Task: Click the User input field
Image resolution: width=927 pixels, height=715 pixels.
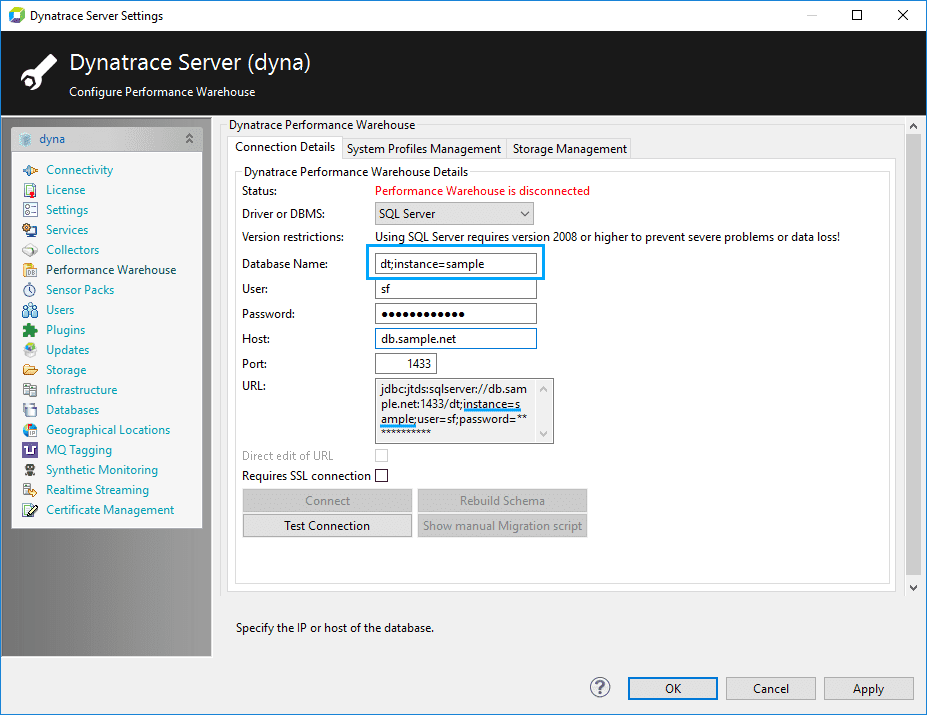Action: coord(456,289)
